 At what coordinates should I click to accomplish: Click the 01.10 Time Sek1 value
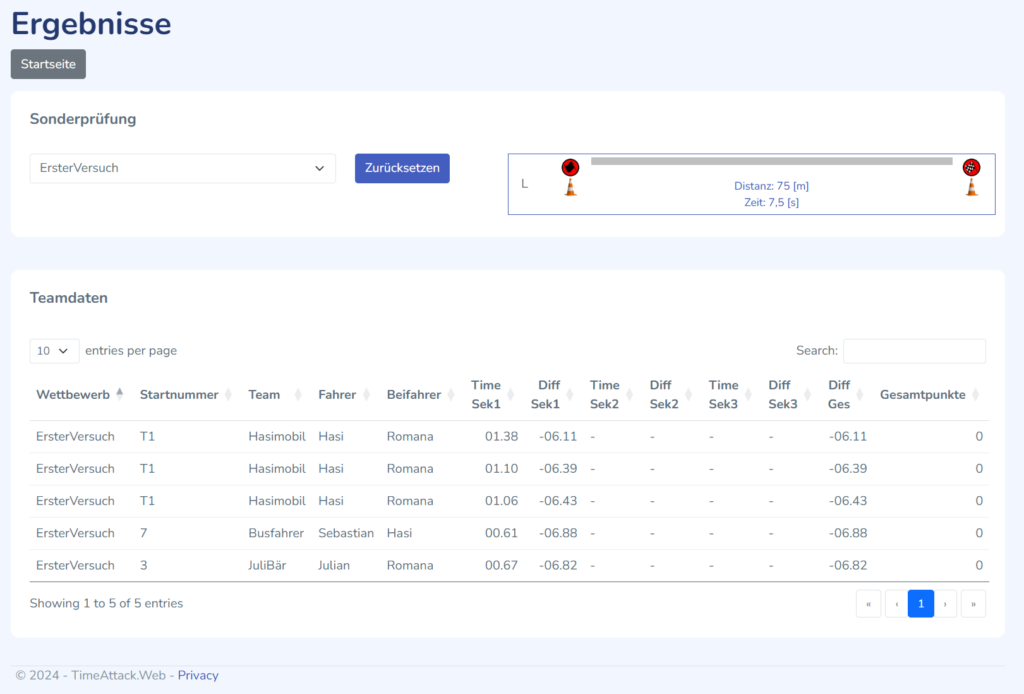[x=501, y=469]
